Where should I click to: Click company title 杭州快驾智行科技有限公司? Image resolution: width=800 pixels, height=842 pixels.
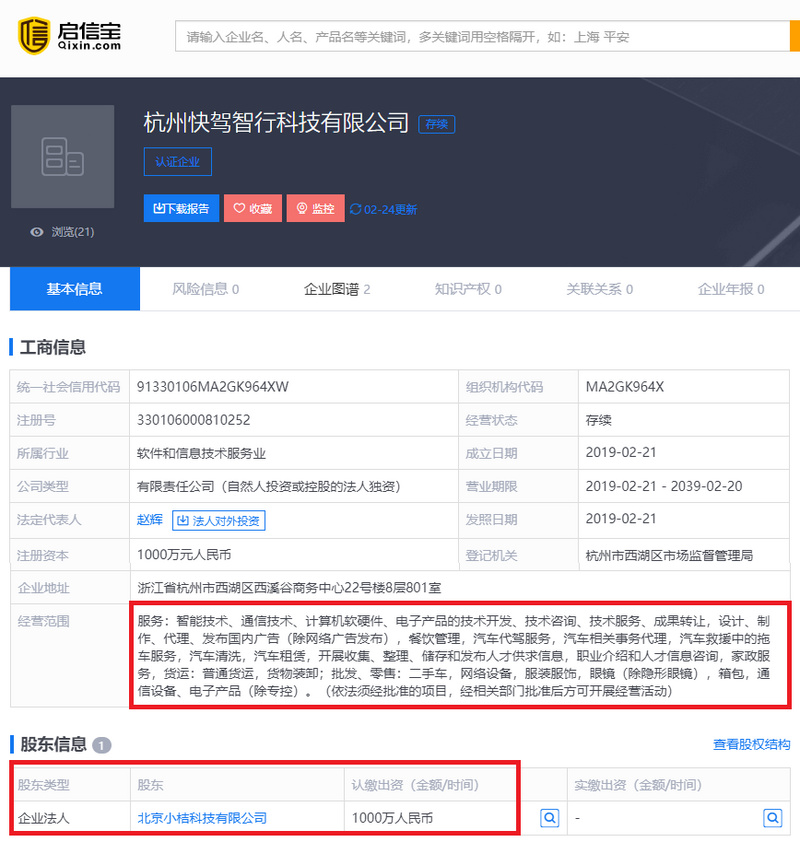277,123
